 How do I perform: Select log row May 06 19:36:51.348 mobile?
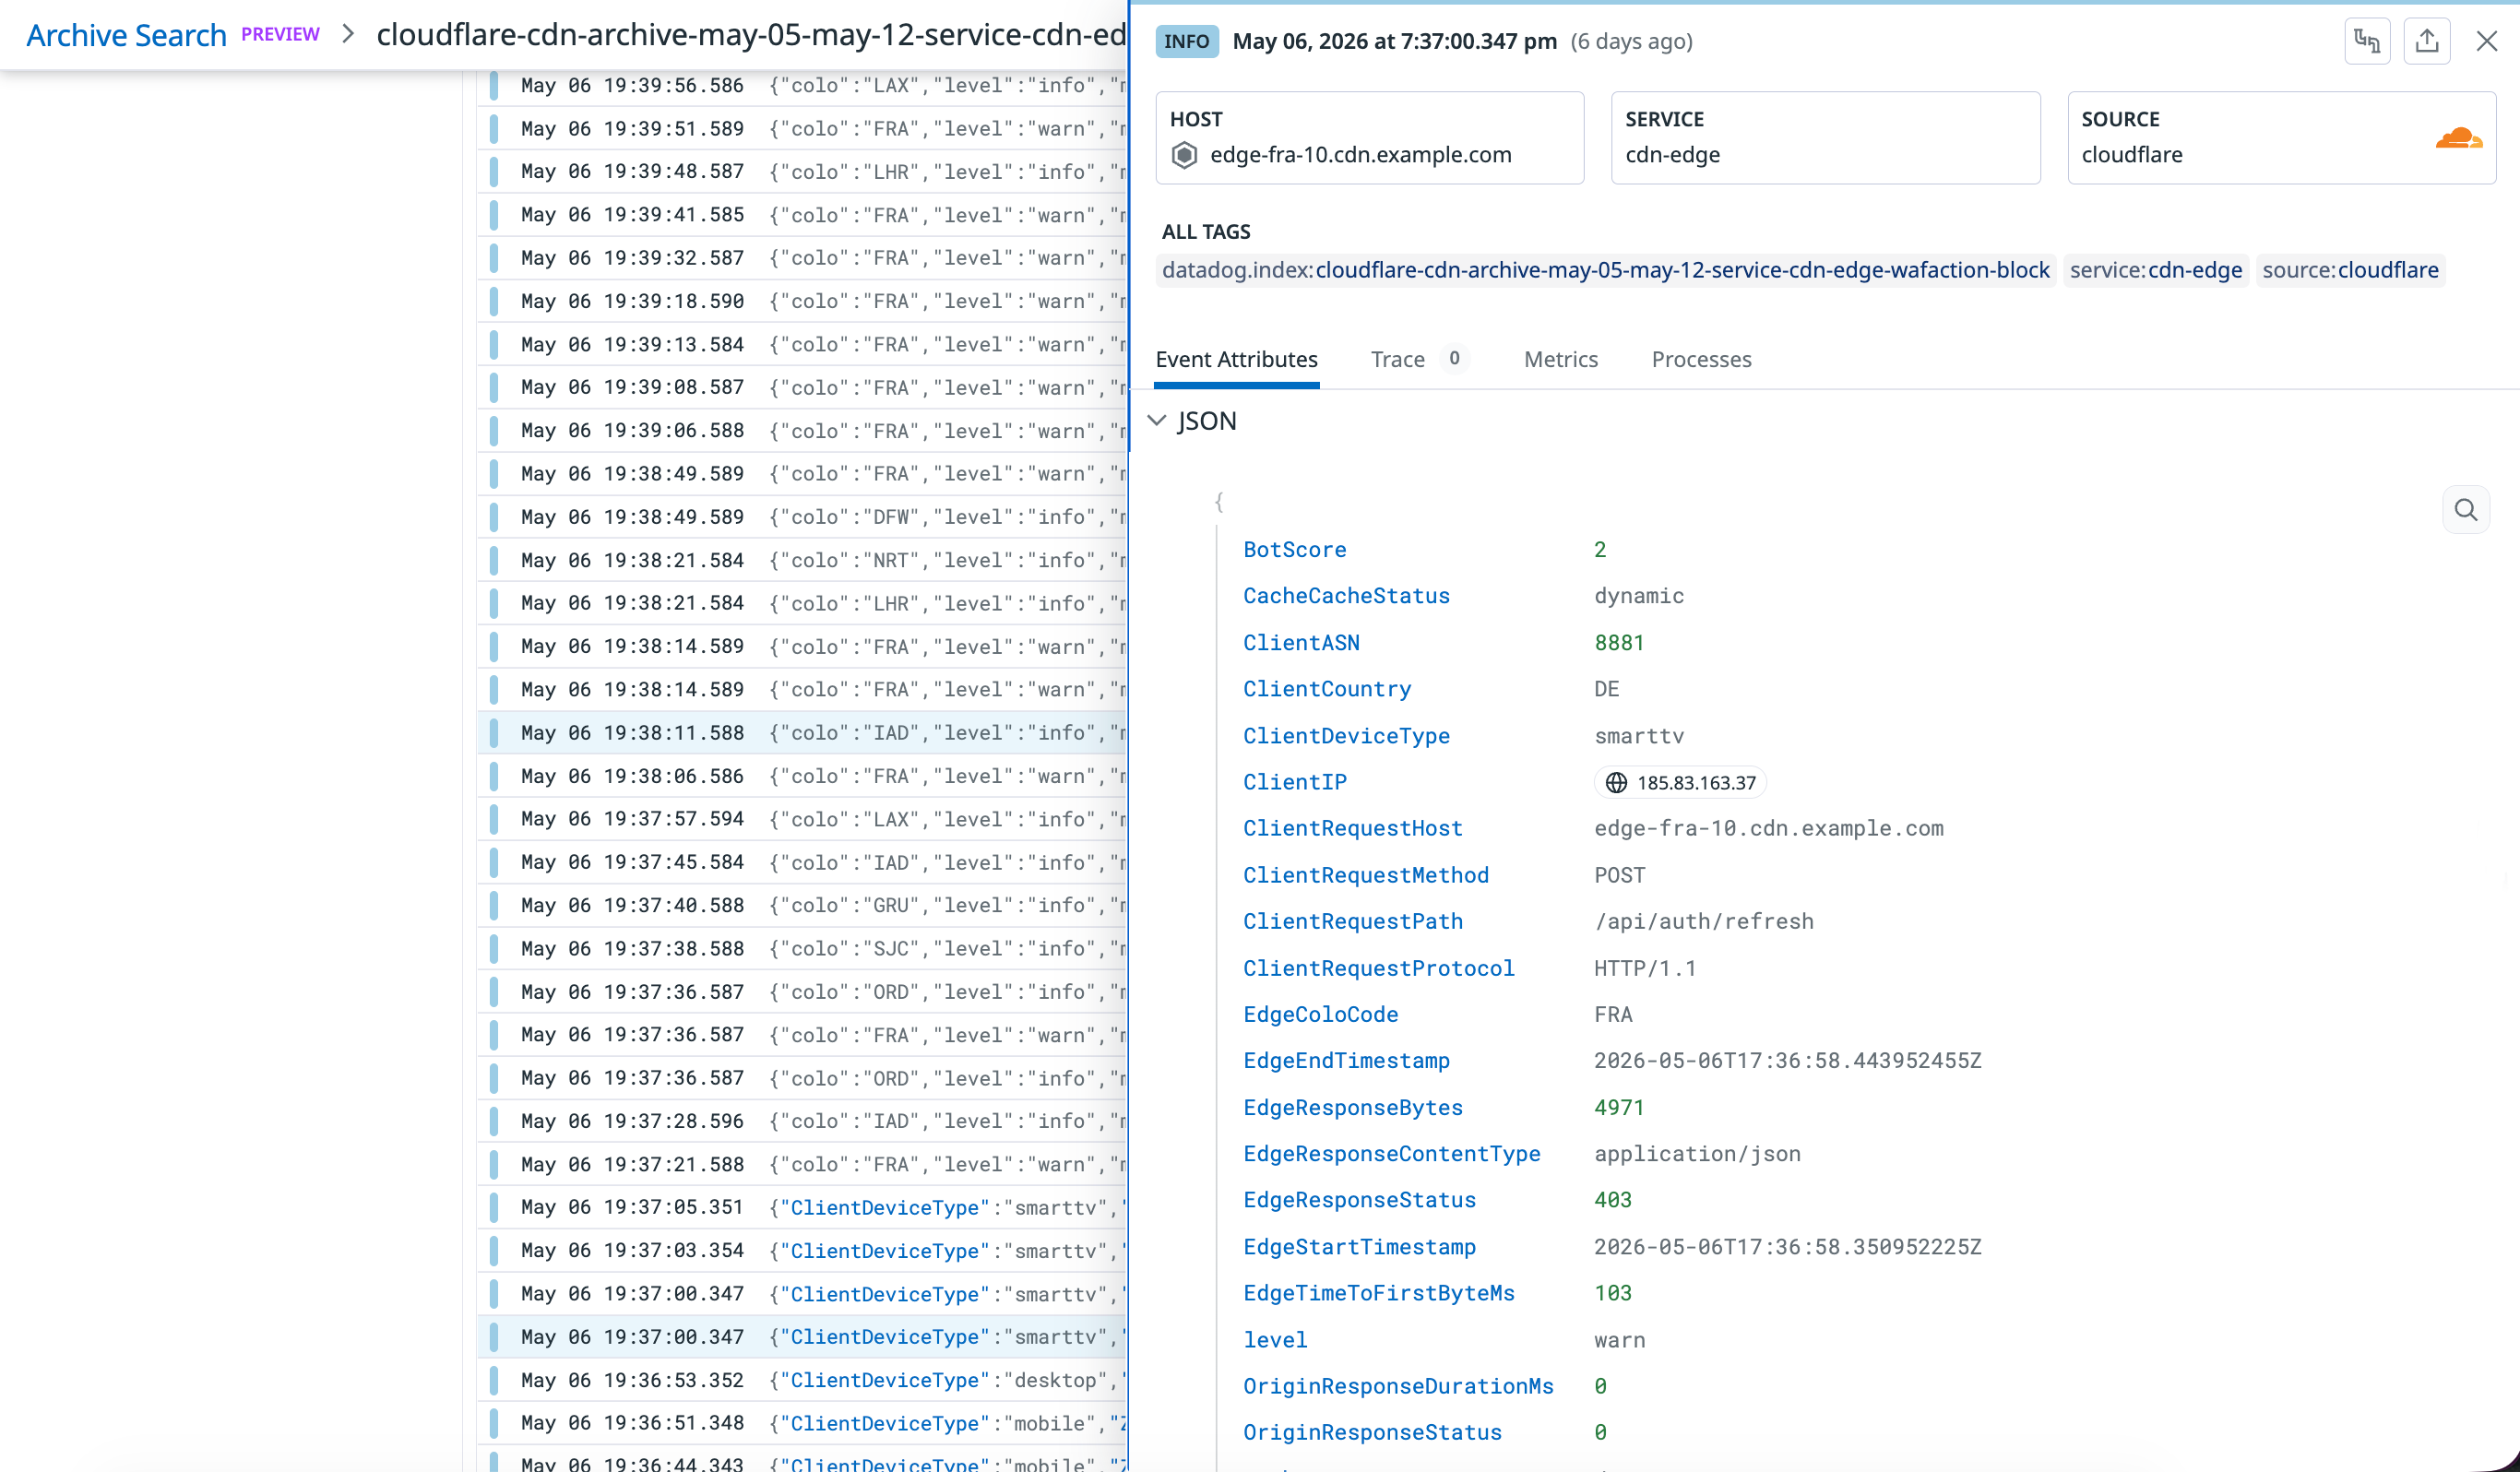803,1423
